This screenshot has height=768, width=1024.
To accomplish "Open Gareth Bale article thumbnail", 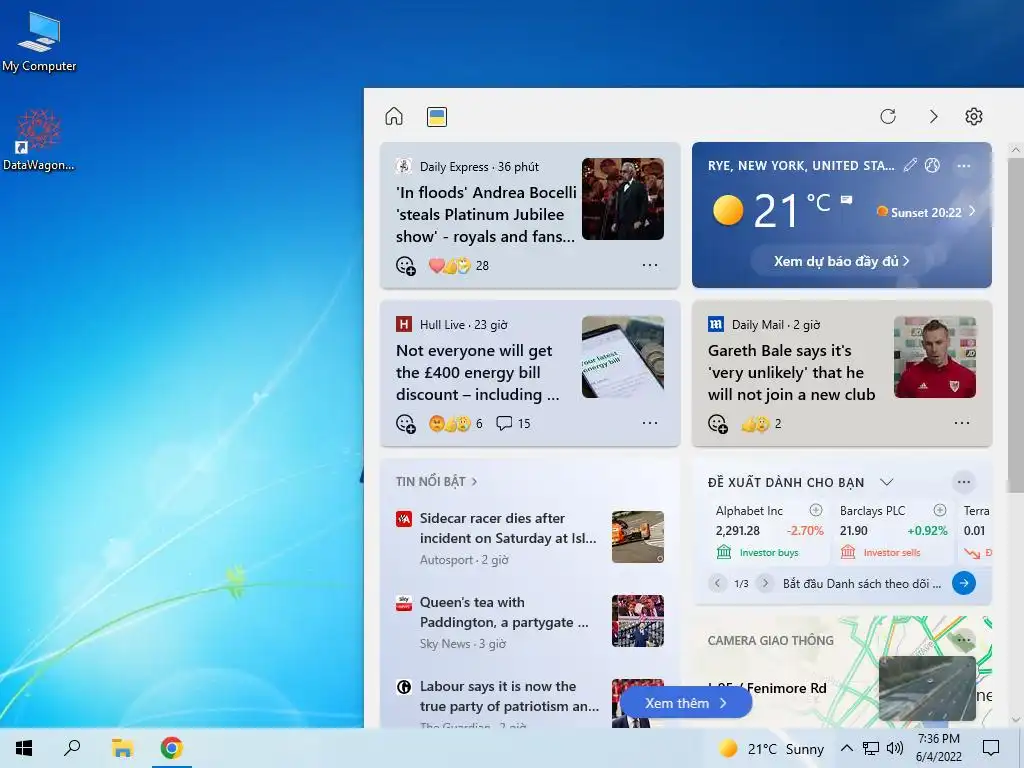I will 935,357.
